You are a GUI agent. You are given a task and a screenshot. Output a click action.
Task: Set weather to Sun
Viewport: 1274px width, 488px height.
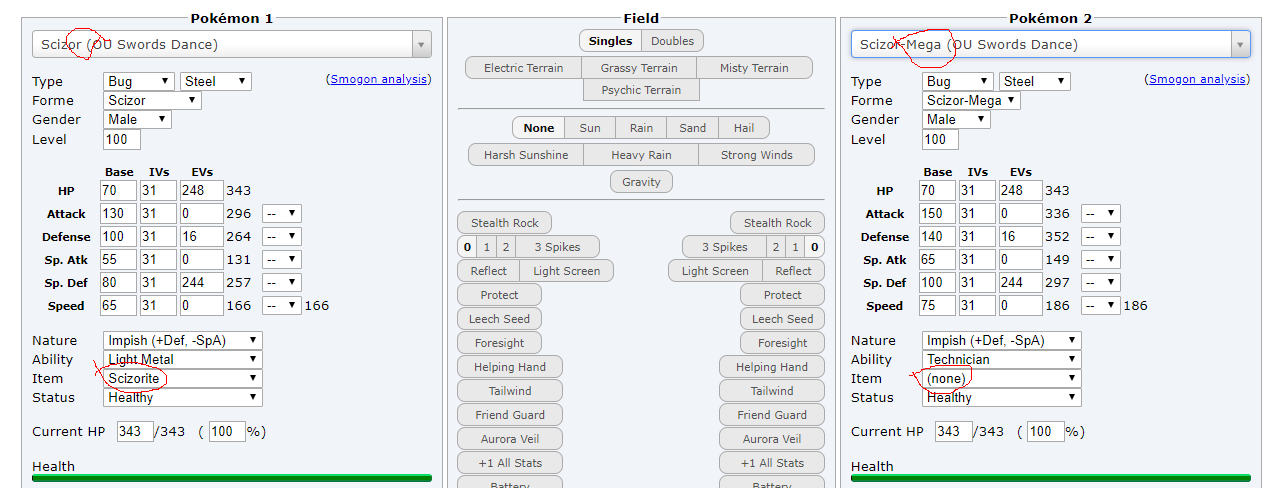(x=590, y=128)
